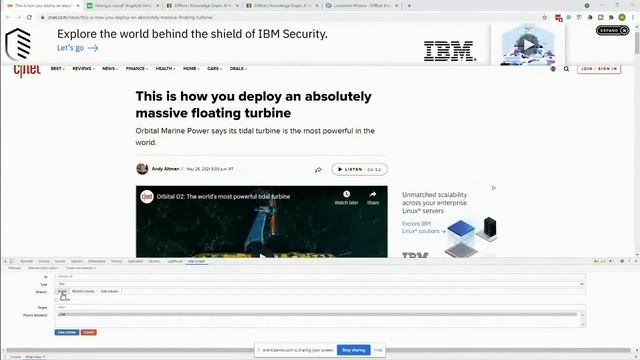This screenshot has width=640, height=360.
Task: Expand the Best menu in CNET navigation
Action: pos(58,69)
